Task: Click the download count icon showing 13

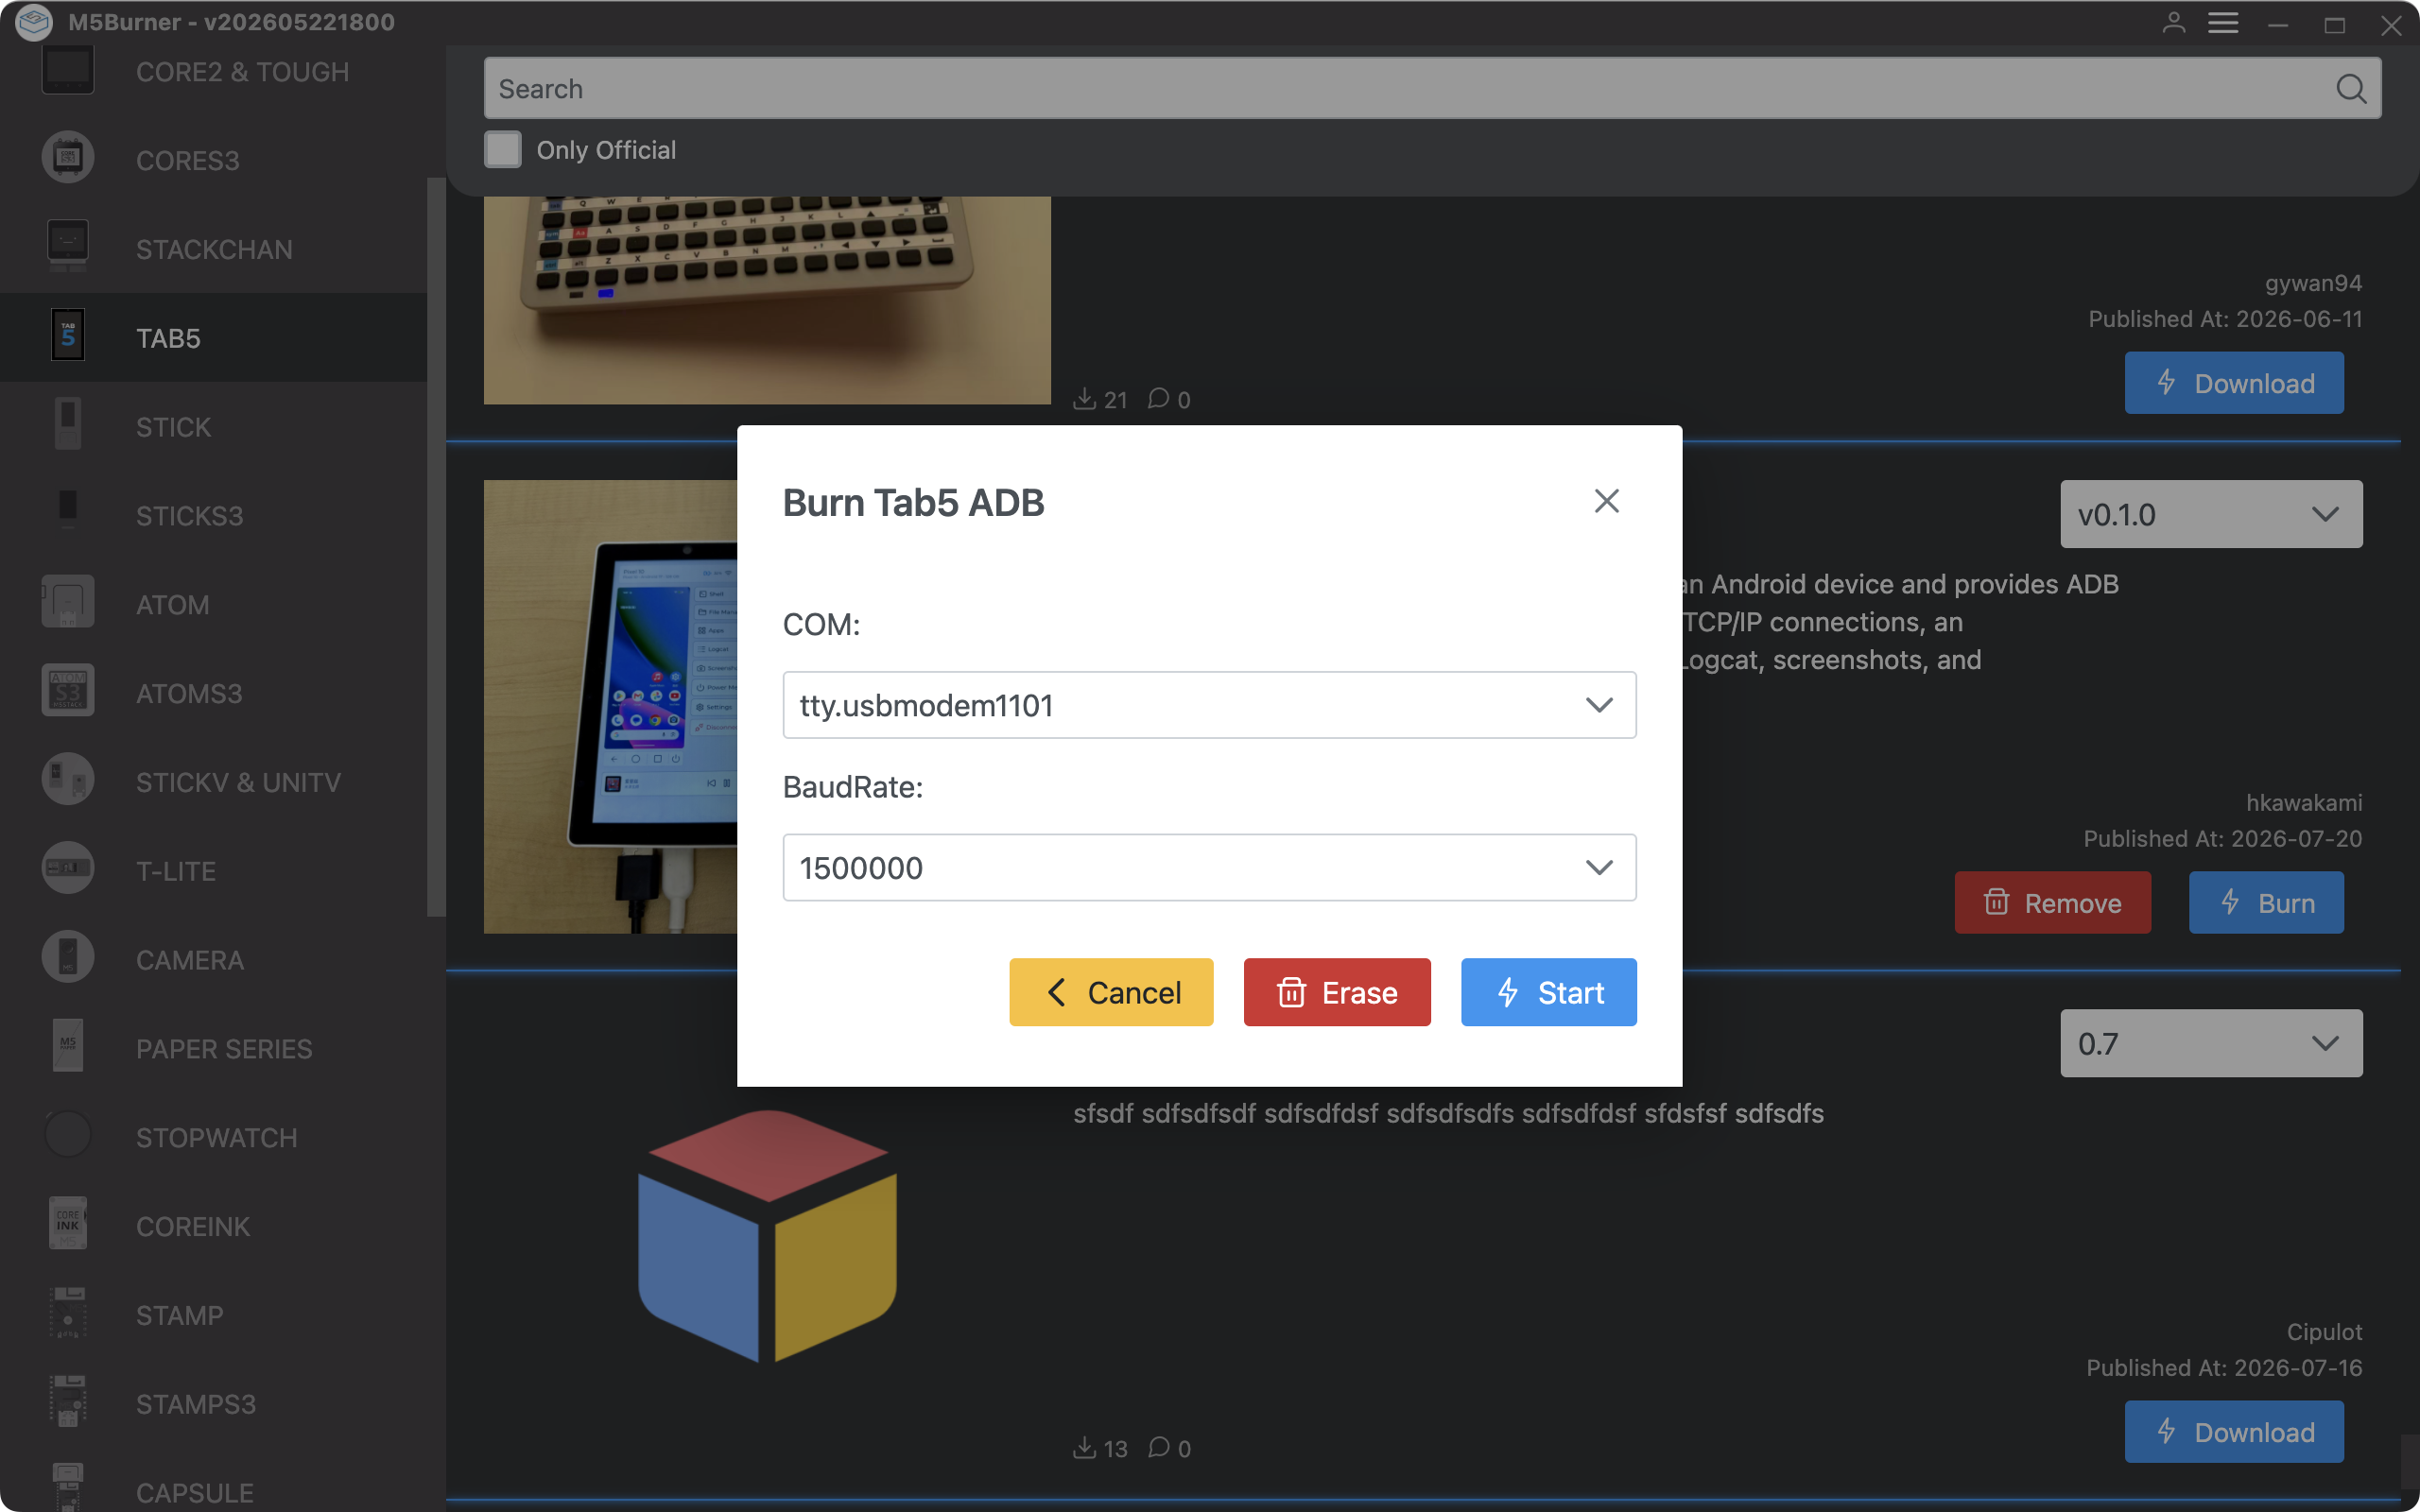Action: tap(1084, 1447)
